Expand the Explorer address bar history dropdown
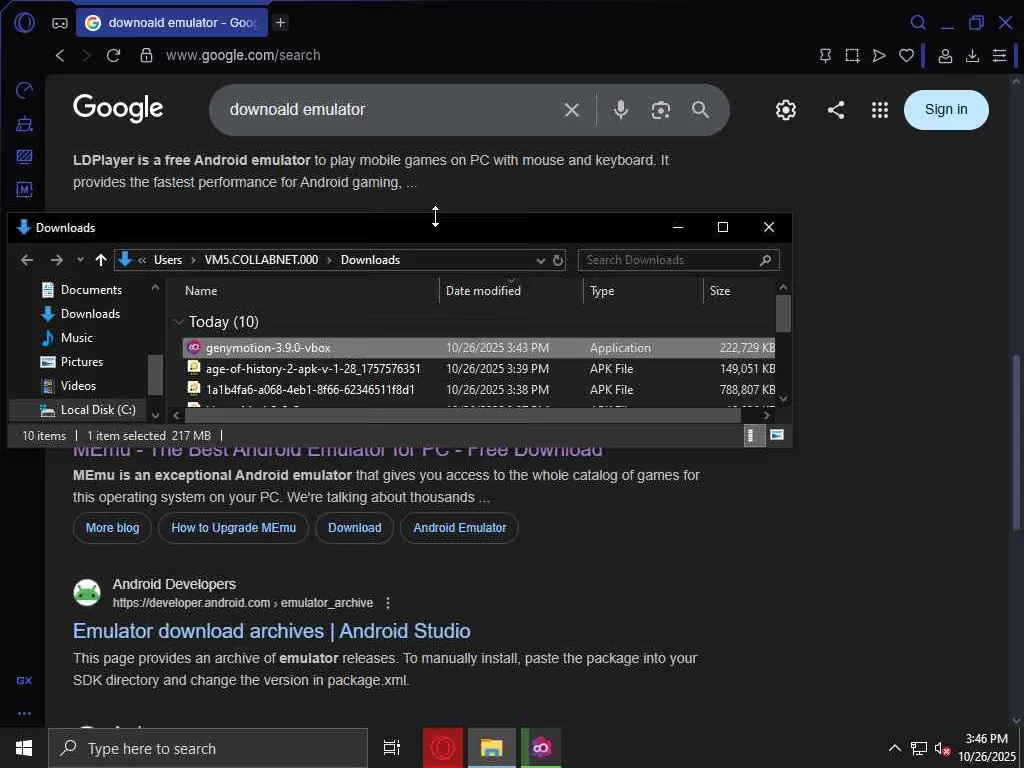1024x768 pixels. point(541,261)
